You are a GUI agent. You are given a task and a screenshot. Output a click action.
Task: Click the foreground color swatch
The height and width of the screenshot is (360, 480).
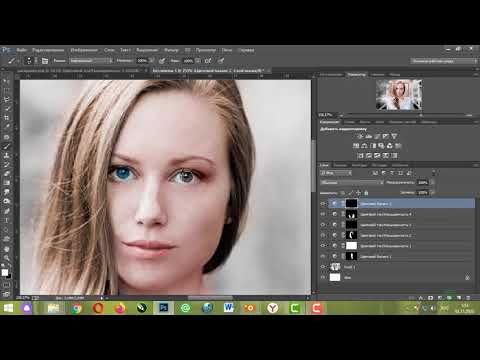(5, 272)
